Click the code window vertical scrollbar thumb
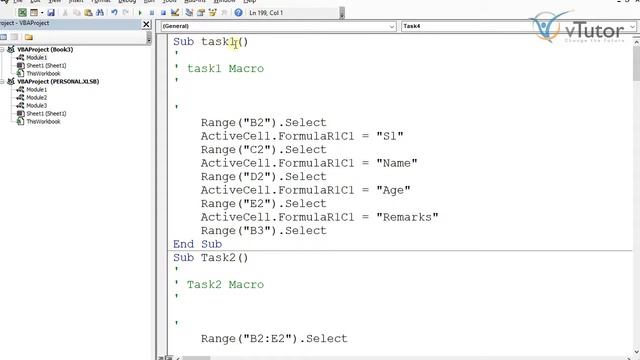640x360 pixels. pyautogui.click(x=636, y=63)
